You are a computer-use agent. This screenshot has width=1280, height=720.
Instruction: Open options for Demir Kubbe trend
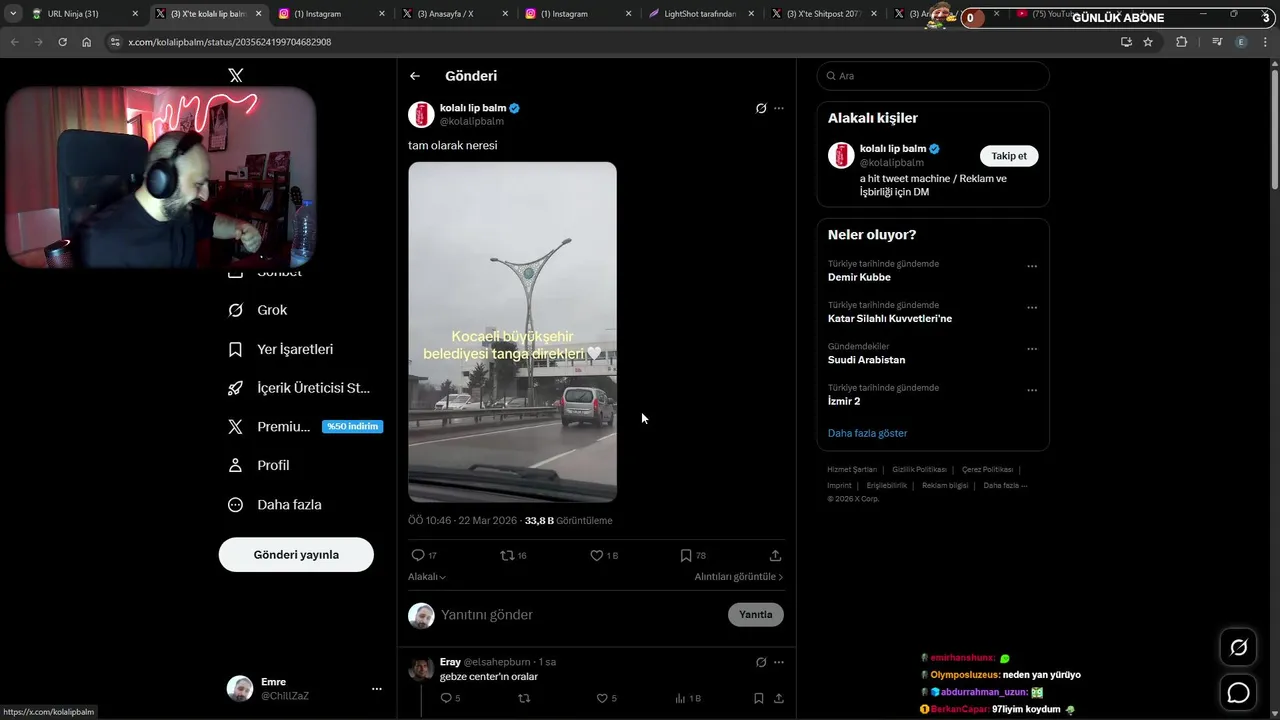click(1032, 267)
